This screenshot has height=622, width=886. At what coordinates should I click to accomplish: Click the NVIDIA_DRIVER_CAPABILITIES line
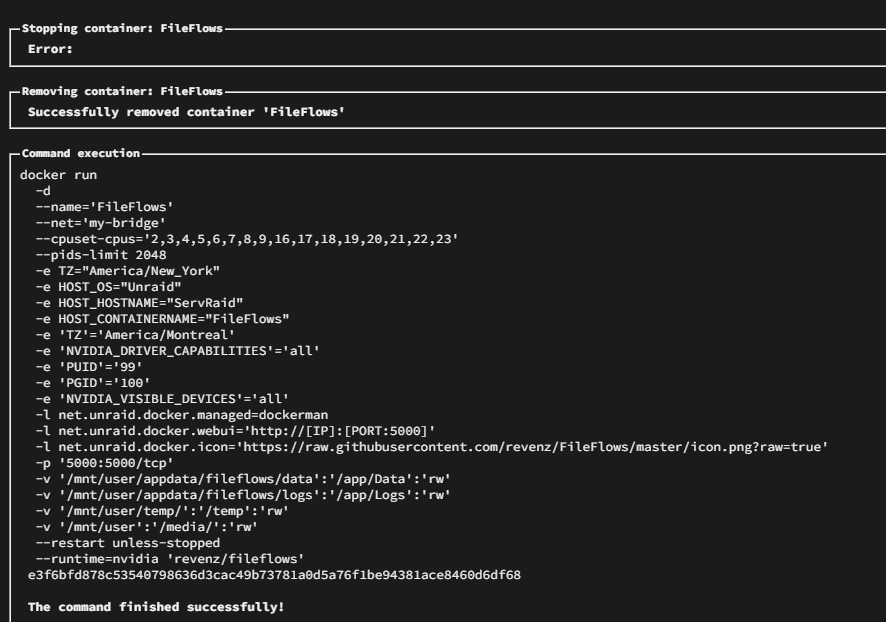coord(178,351)
